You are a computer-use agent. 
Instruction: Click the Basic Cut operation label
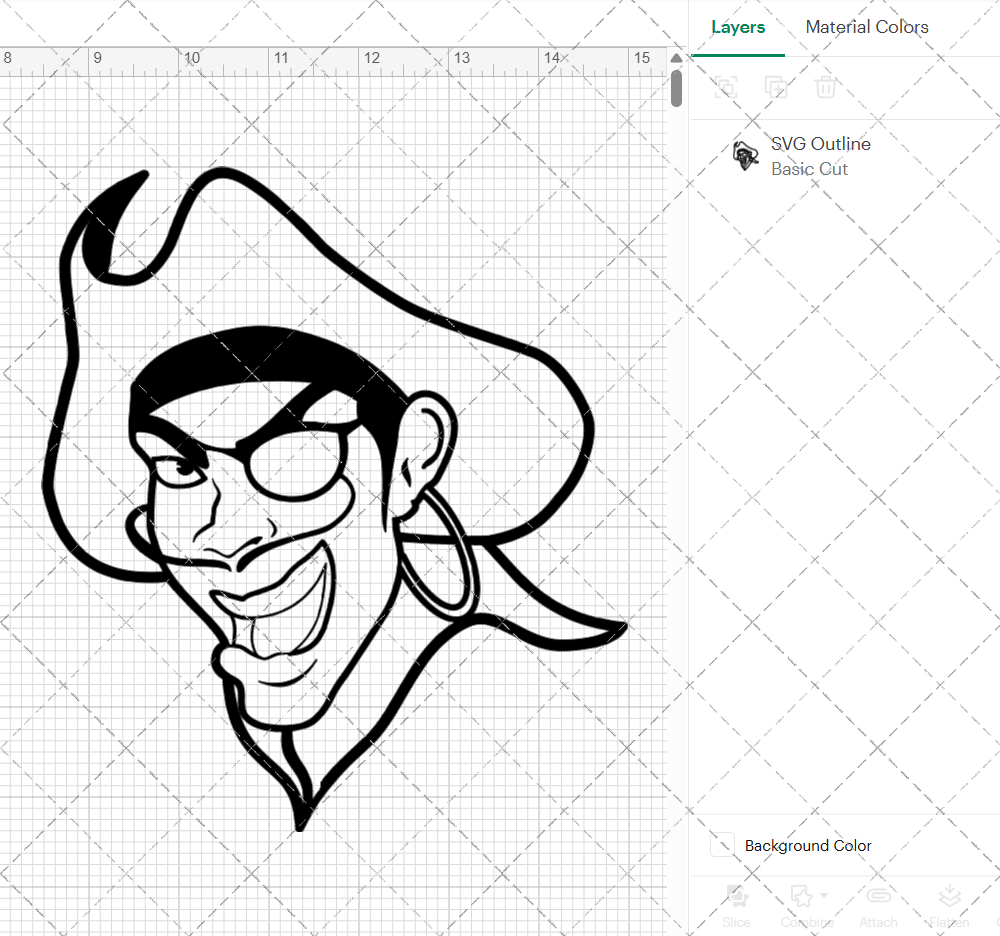tap(809, 169)
